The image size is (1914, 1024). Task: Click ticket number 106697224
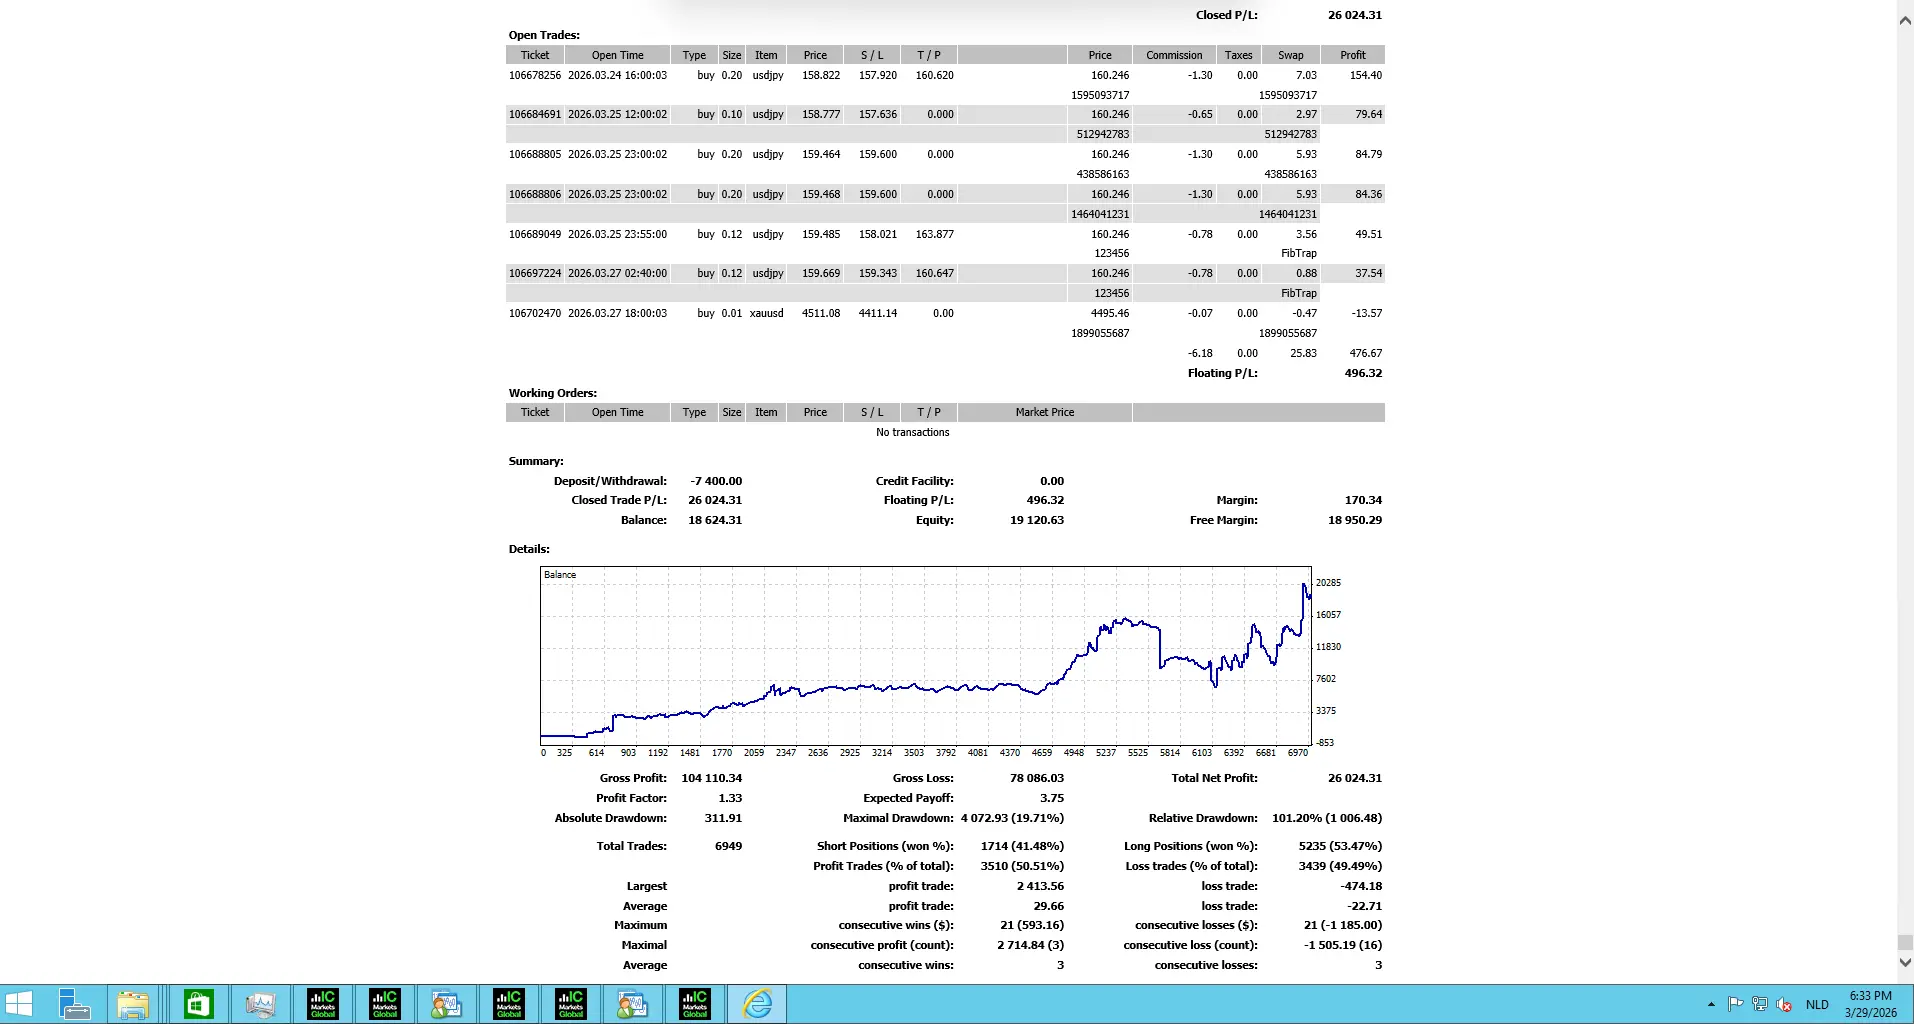[535, 273]
